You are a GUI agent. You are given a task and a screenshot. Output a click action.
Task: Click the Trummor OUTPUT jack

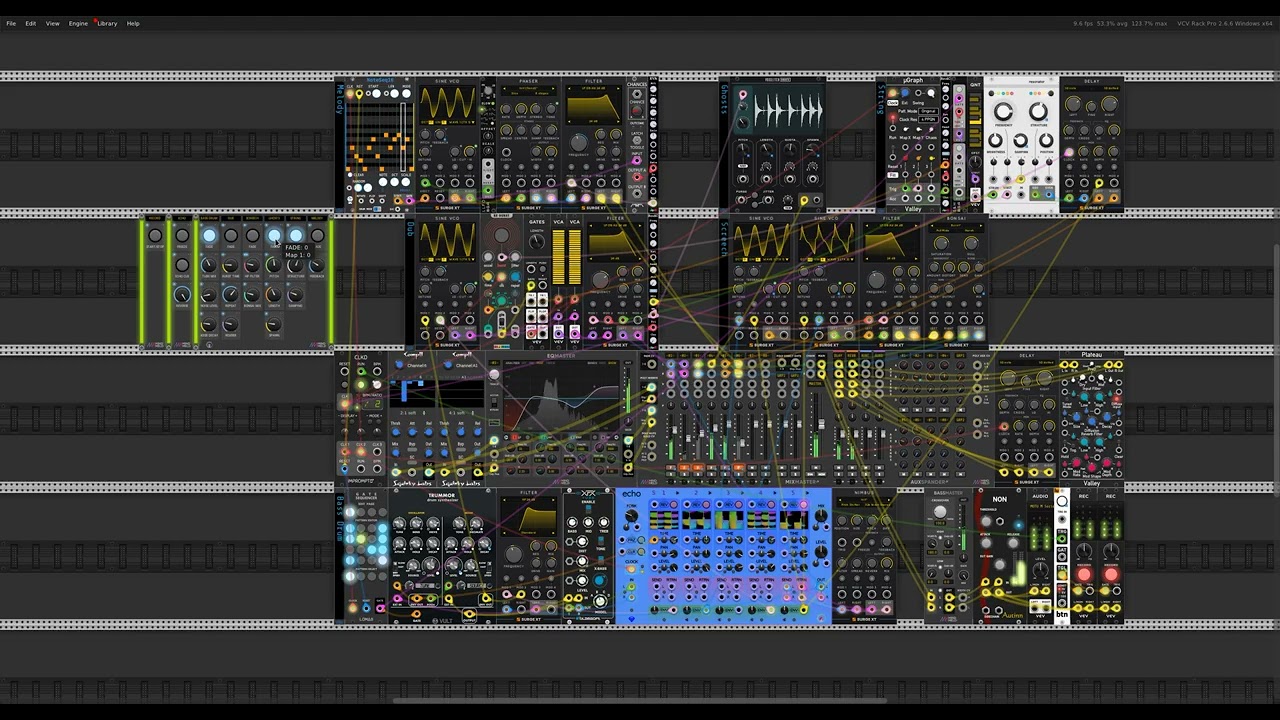(469, 614)
